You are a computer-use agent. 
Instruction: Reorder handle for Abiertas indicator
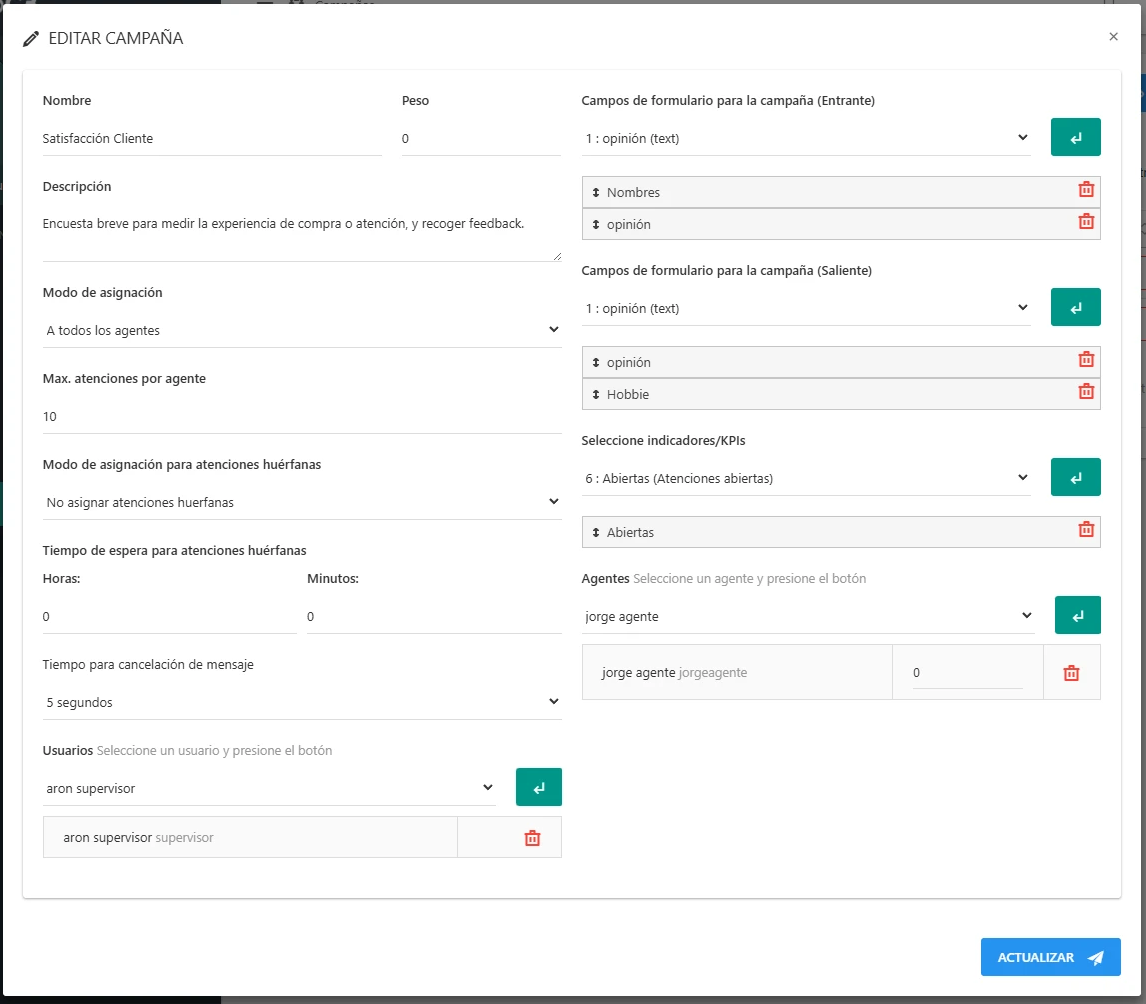596,533
